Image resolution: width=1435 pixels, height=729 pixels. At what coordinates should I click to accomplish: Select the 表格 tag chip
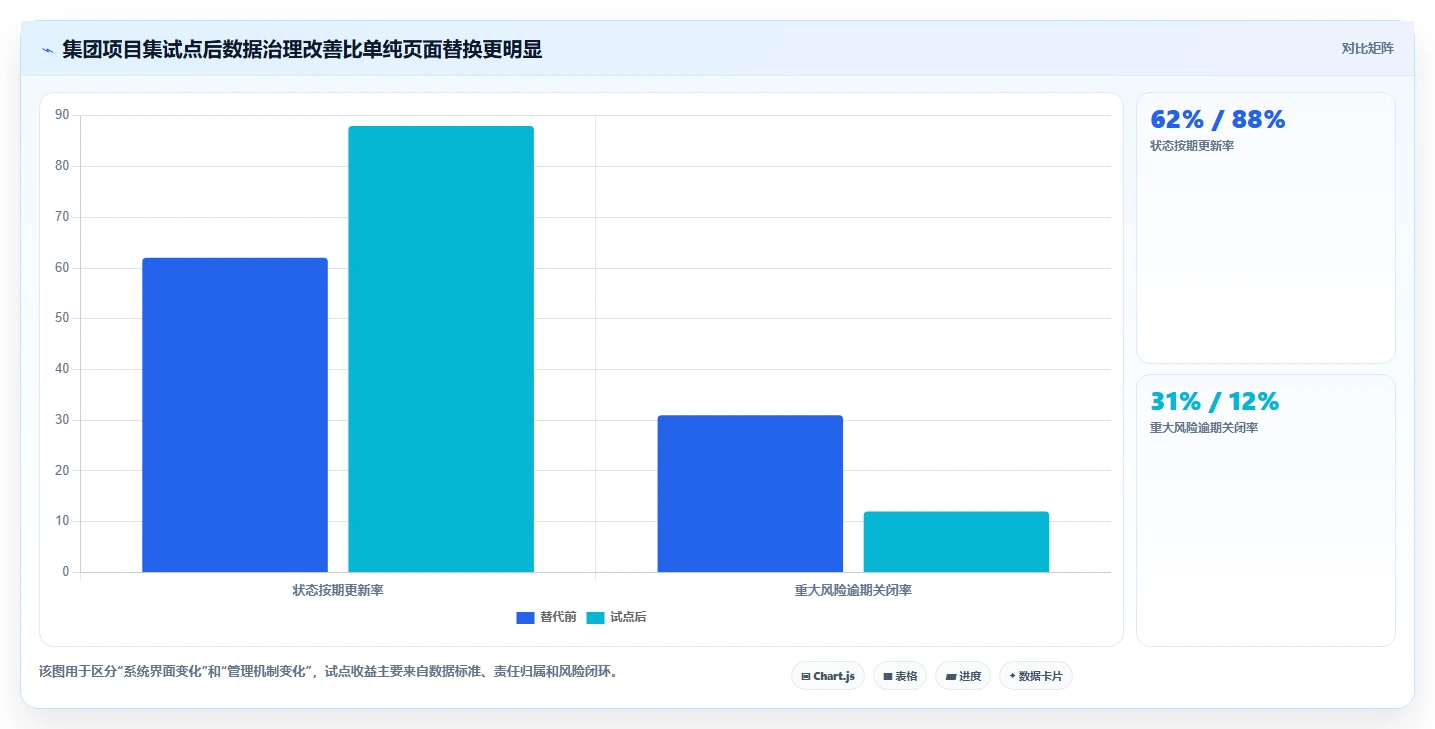coord(900,676)
